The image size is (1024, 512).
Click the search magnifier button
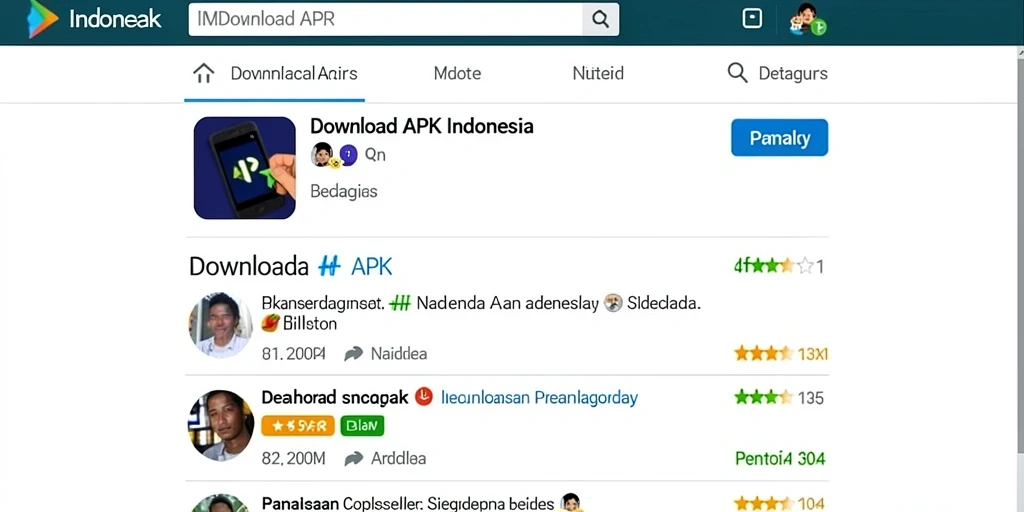600,19
